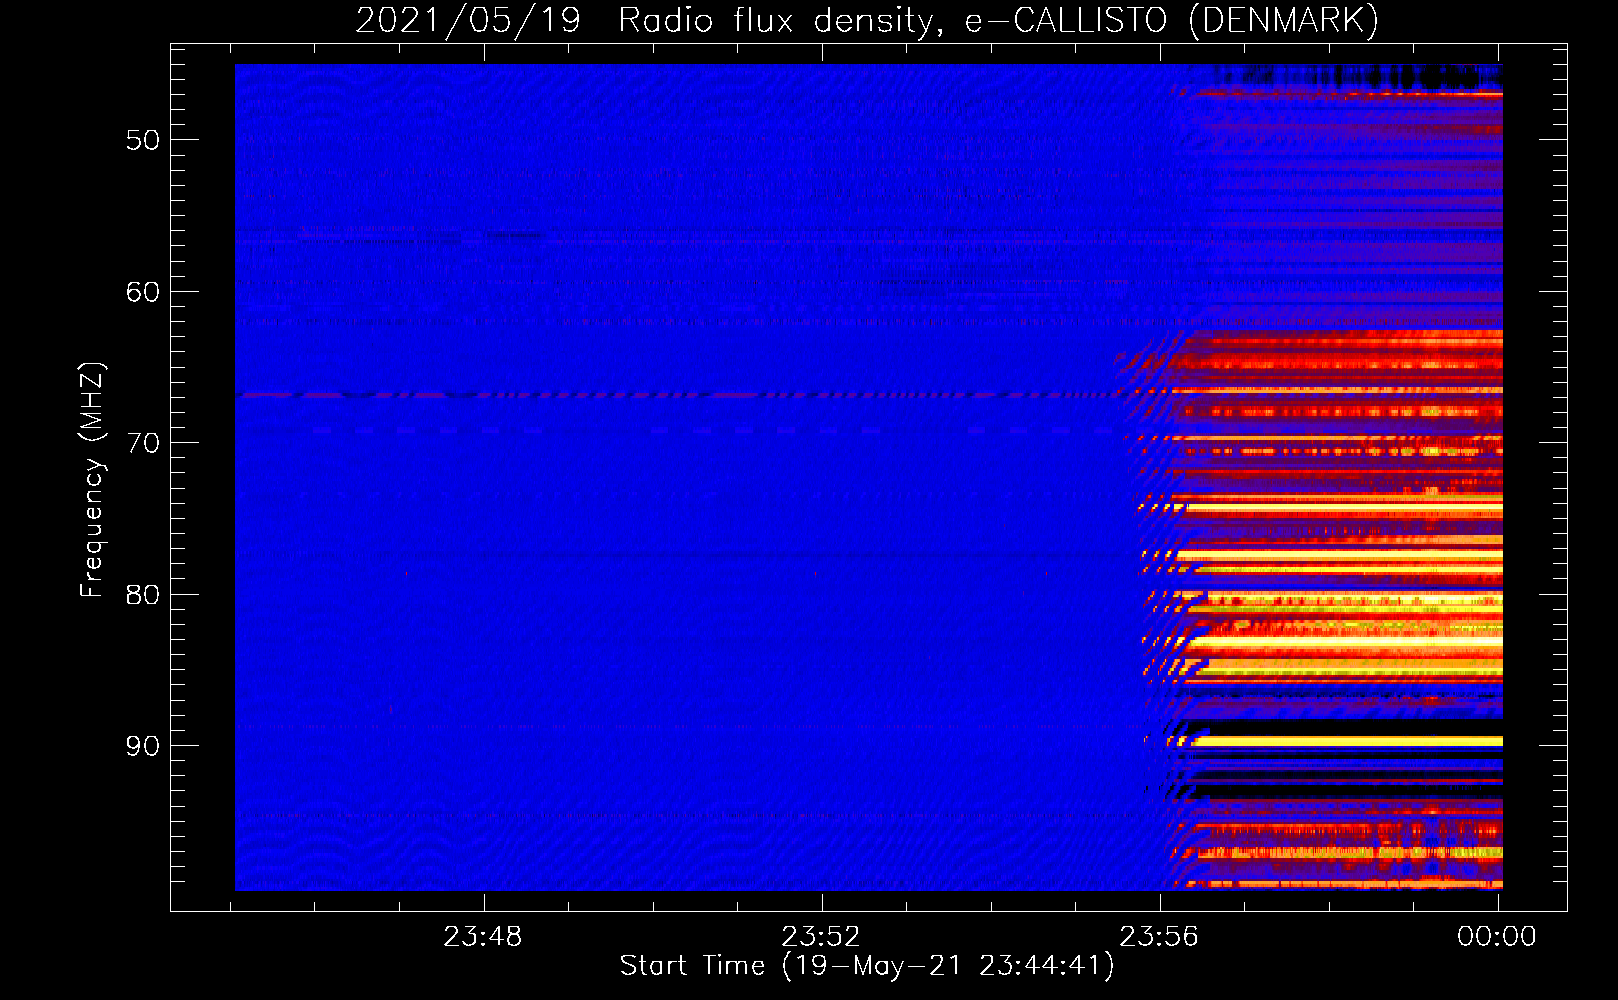Select the "Frequency (MHZ)" y-axis label
Screen dimensions: 1618x1000
pos(91,480)
